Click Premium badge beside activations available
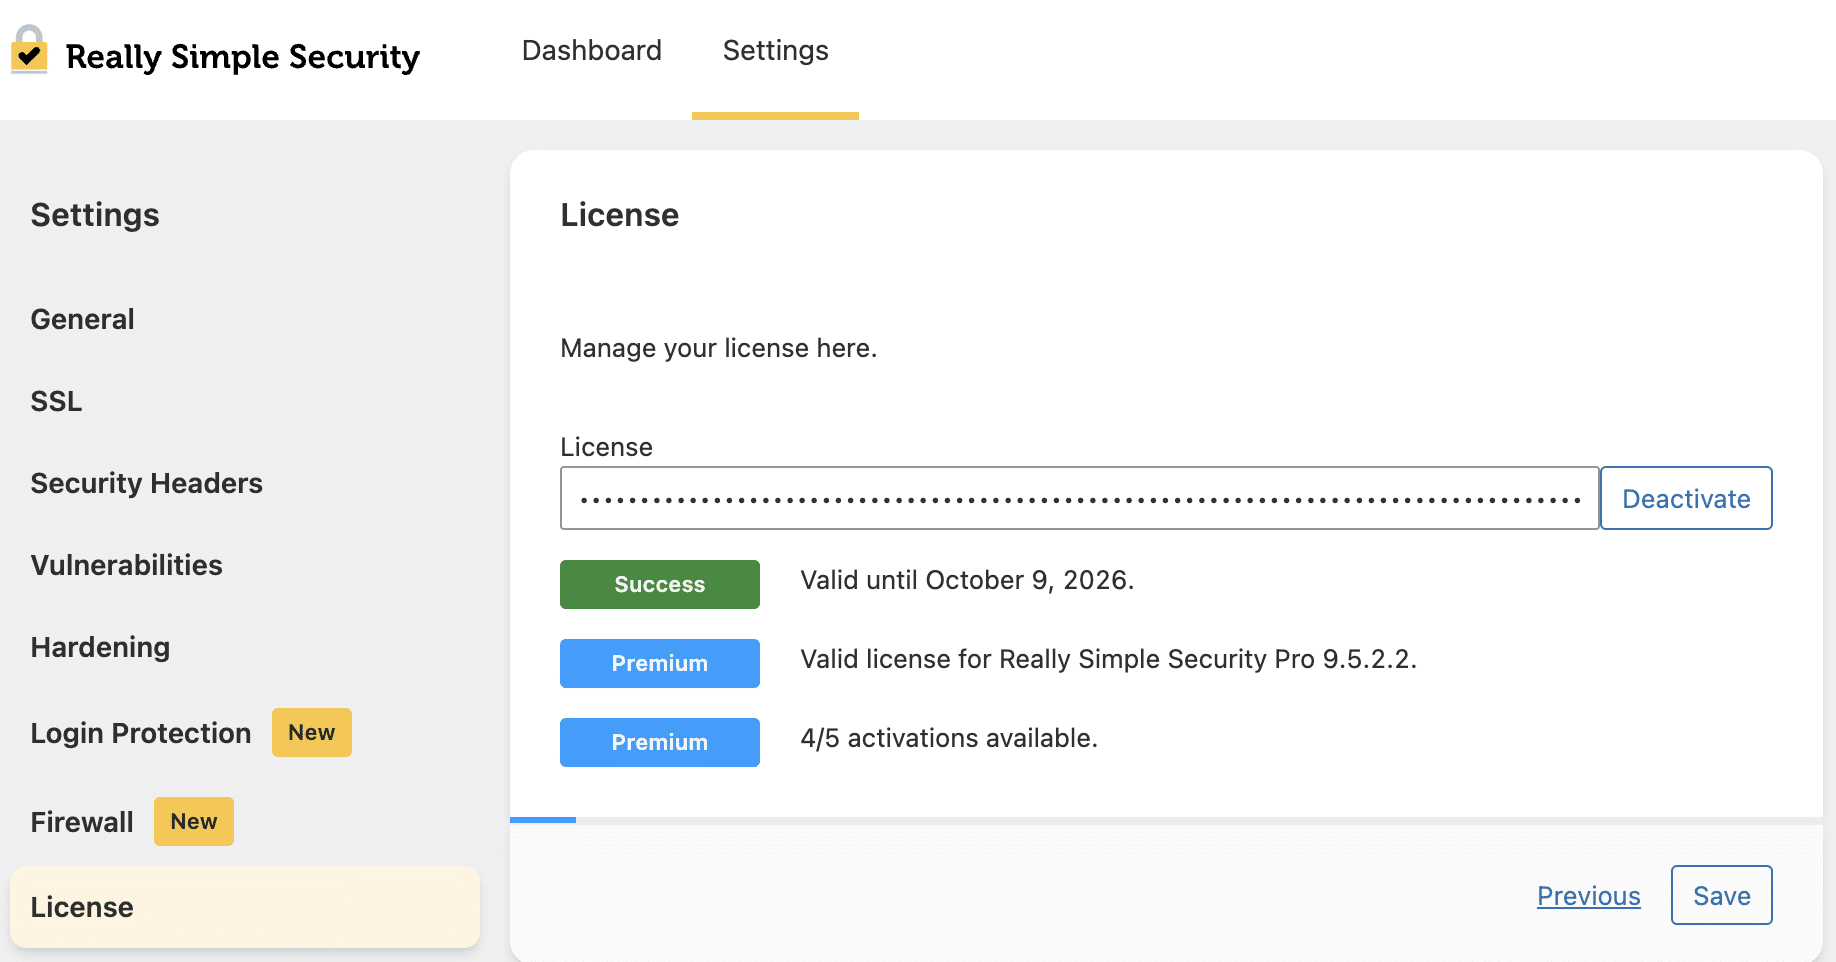This screenshot has height=962, width=1836. (x=659, y=742)
